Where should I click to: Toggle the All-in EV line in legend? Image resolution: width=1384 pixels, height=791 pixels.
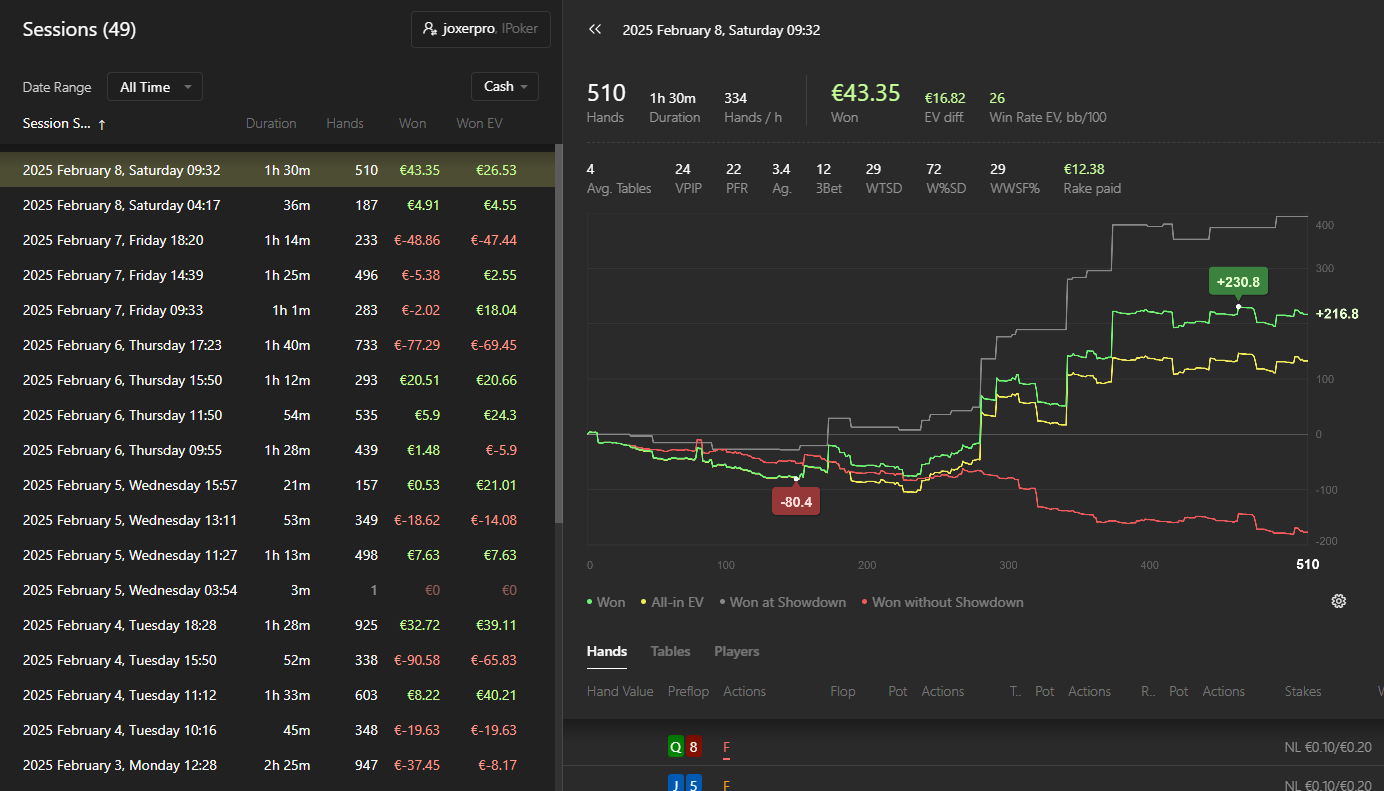click(x=672, y=602)
